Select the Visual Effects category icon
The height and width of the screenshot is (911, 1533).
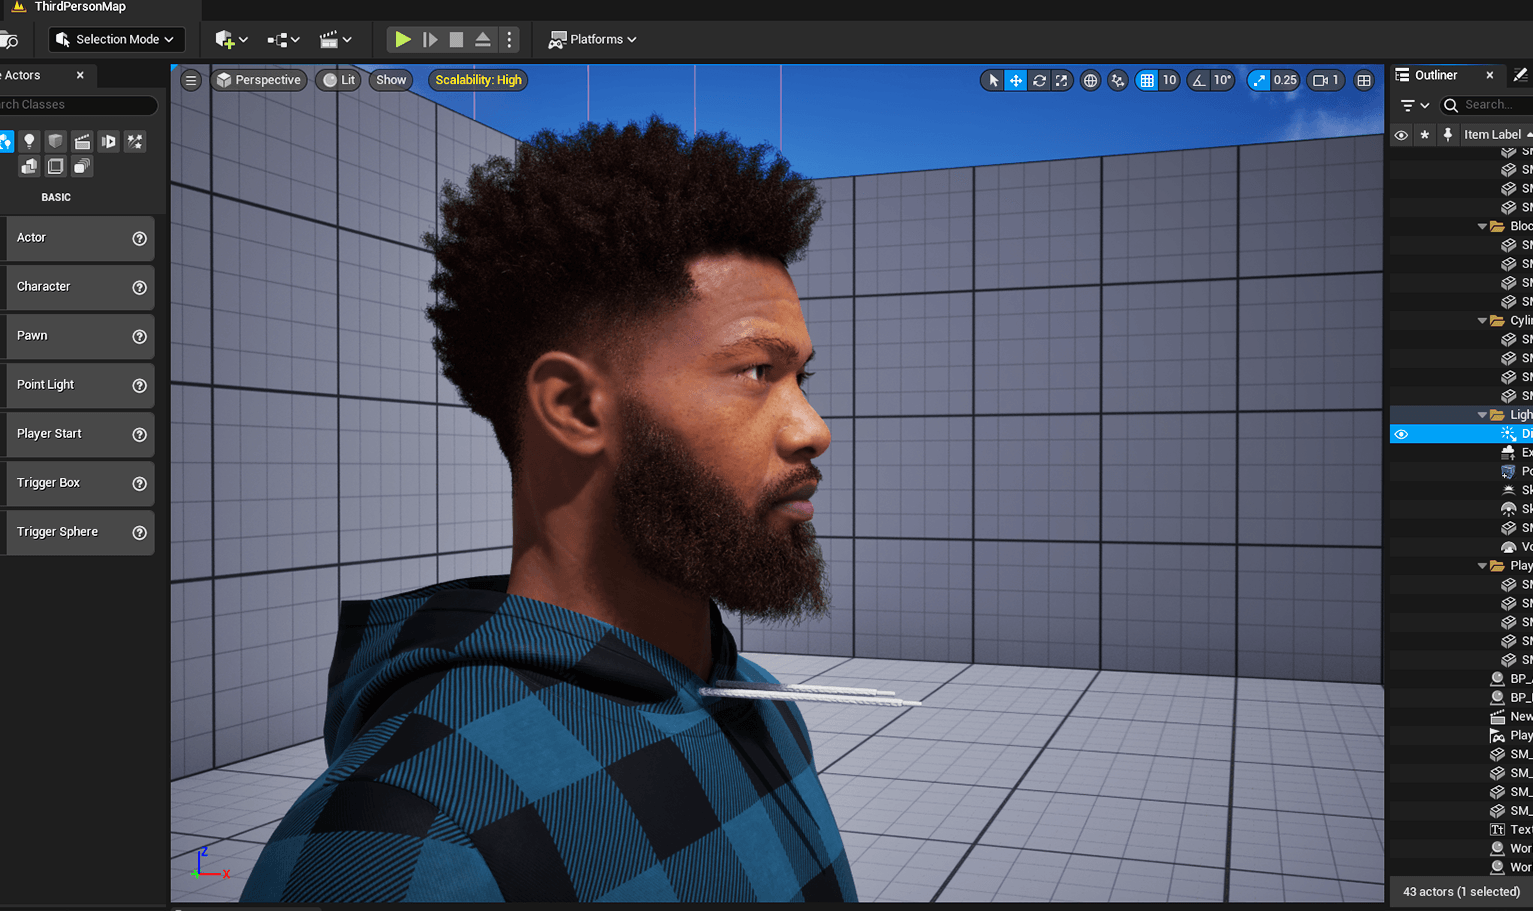pos(135,141)
